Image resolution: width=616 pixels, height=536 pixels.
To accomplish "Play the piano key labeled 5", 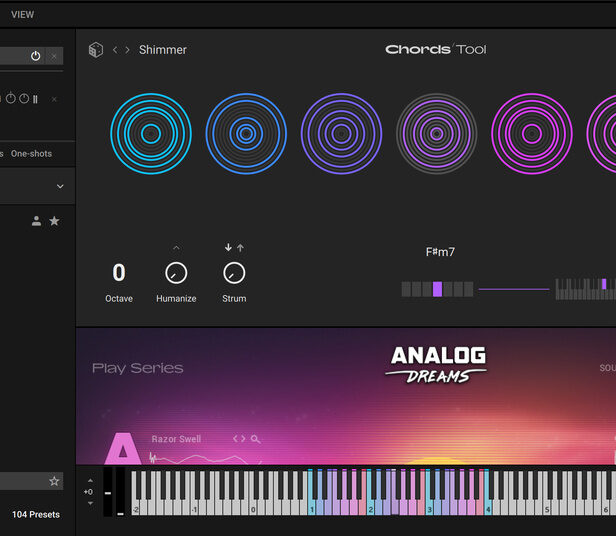I will [547, 506].
